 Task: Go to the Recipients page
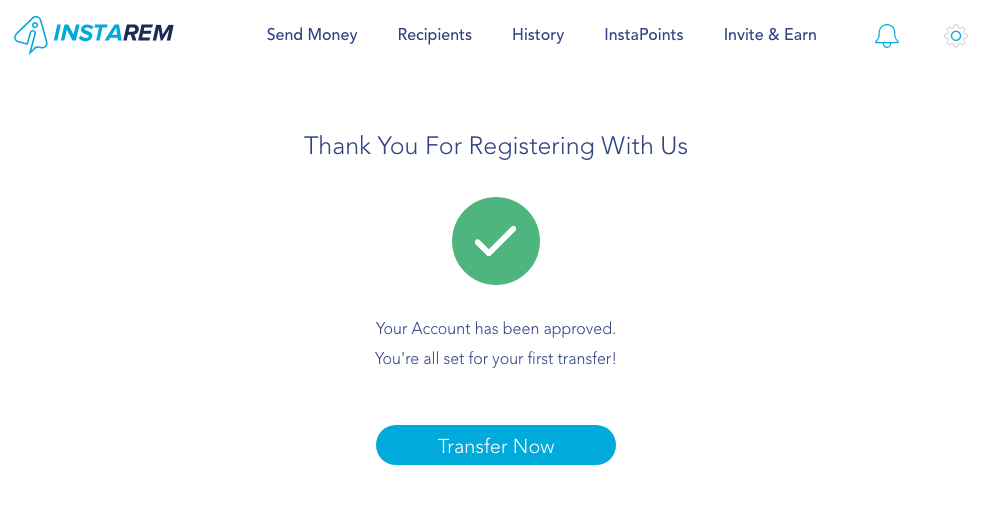[435, 35]
